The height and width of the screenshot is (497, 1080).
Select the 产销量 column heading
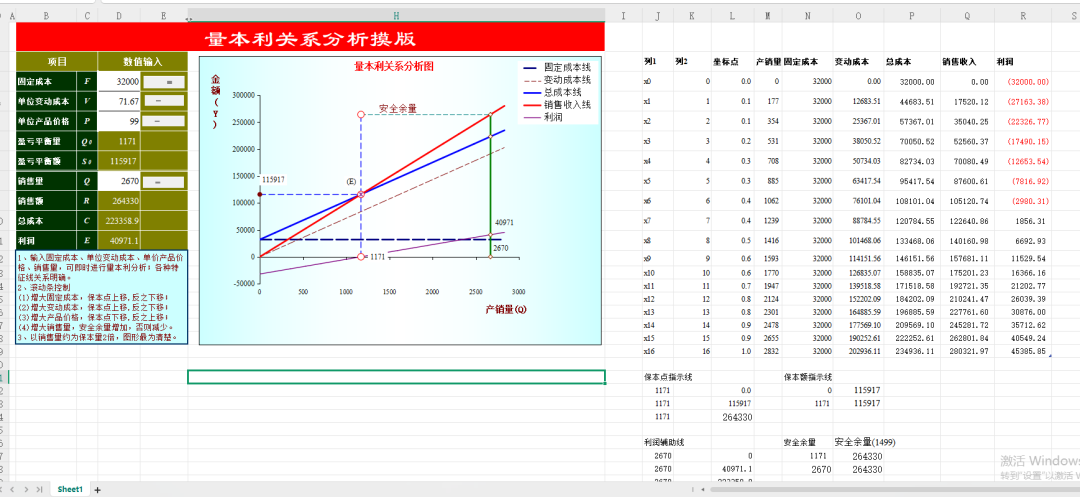click(767, 61)
